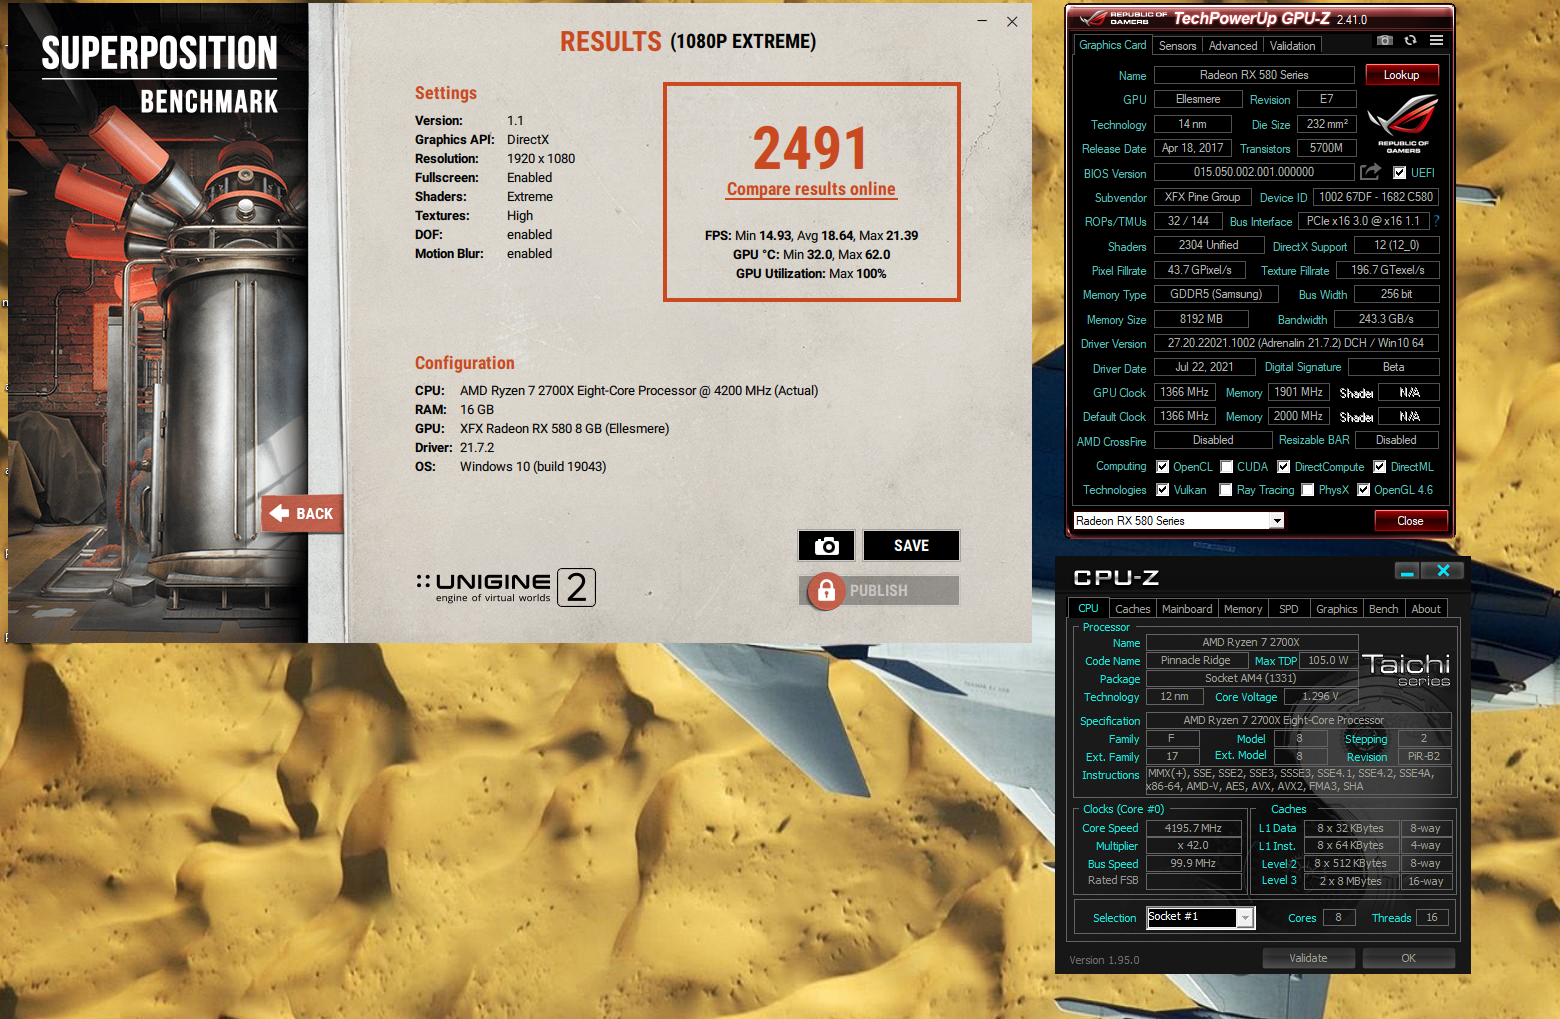Click the Taichi series logo in CPU-Z
Viewport: 1560px width, 1019px height.
(x=1407, y=670)
